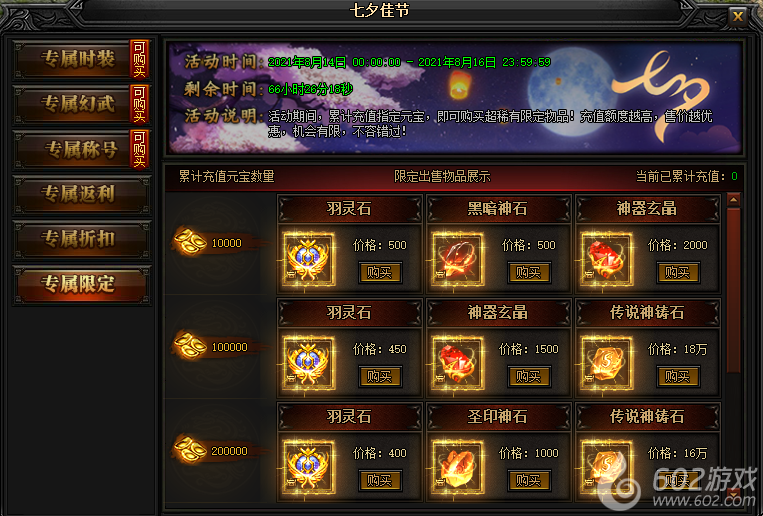
Task: Click the item list scrollbar thumb
Action: (733, 291)
